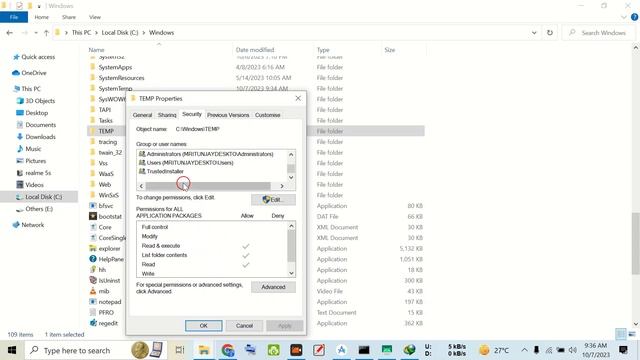Open the volume control in tray
This screenshot has width=640, height=360.
(x=573, y=350)
